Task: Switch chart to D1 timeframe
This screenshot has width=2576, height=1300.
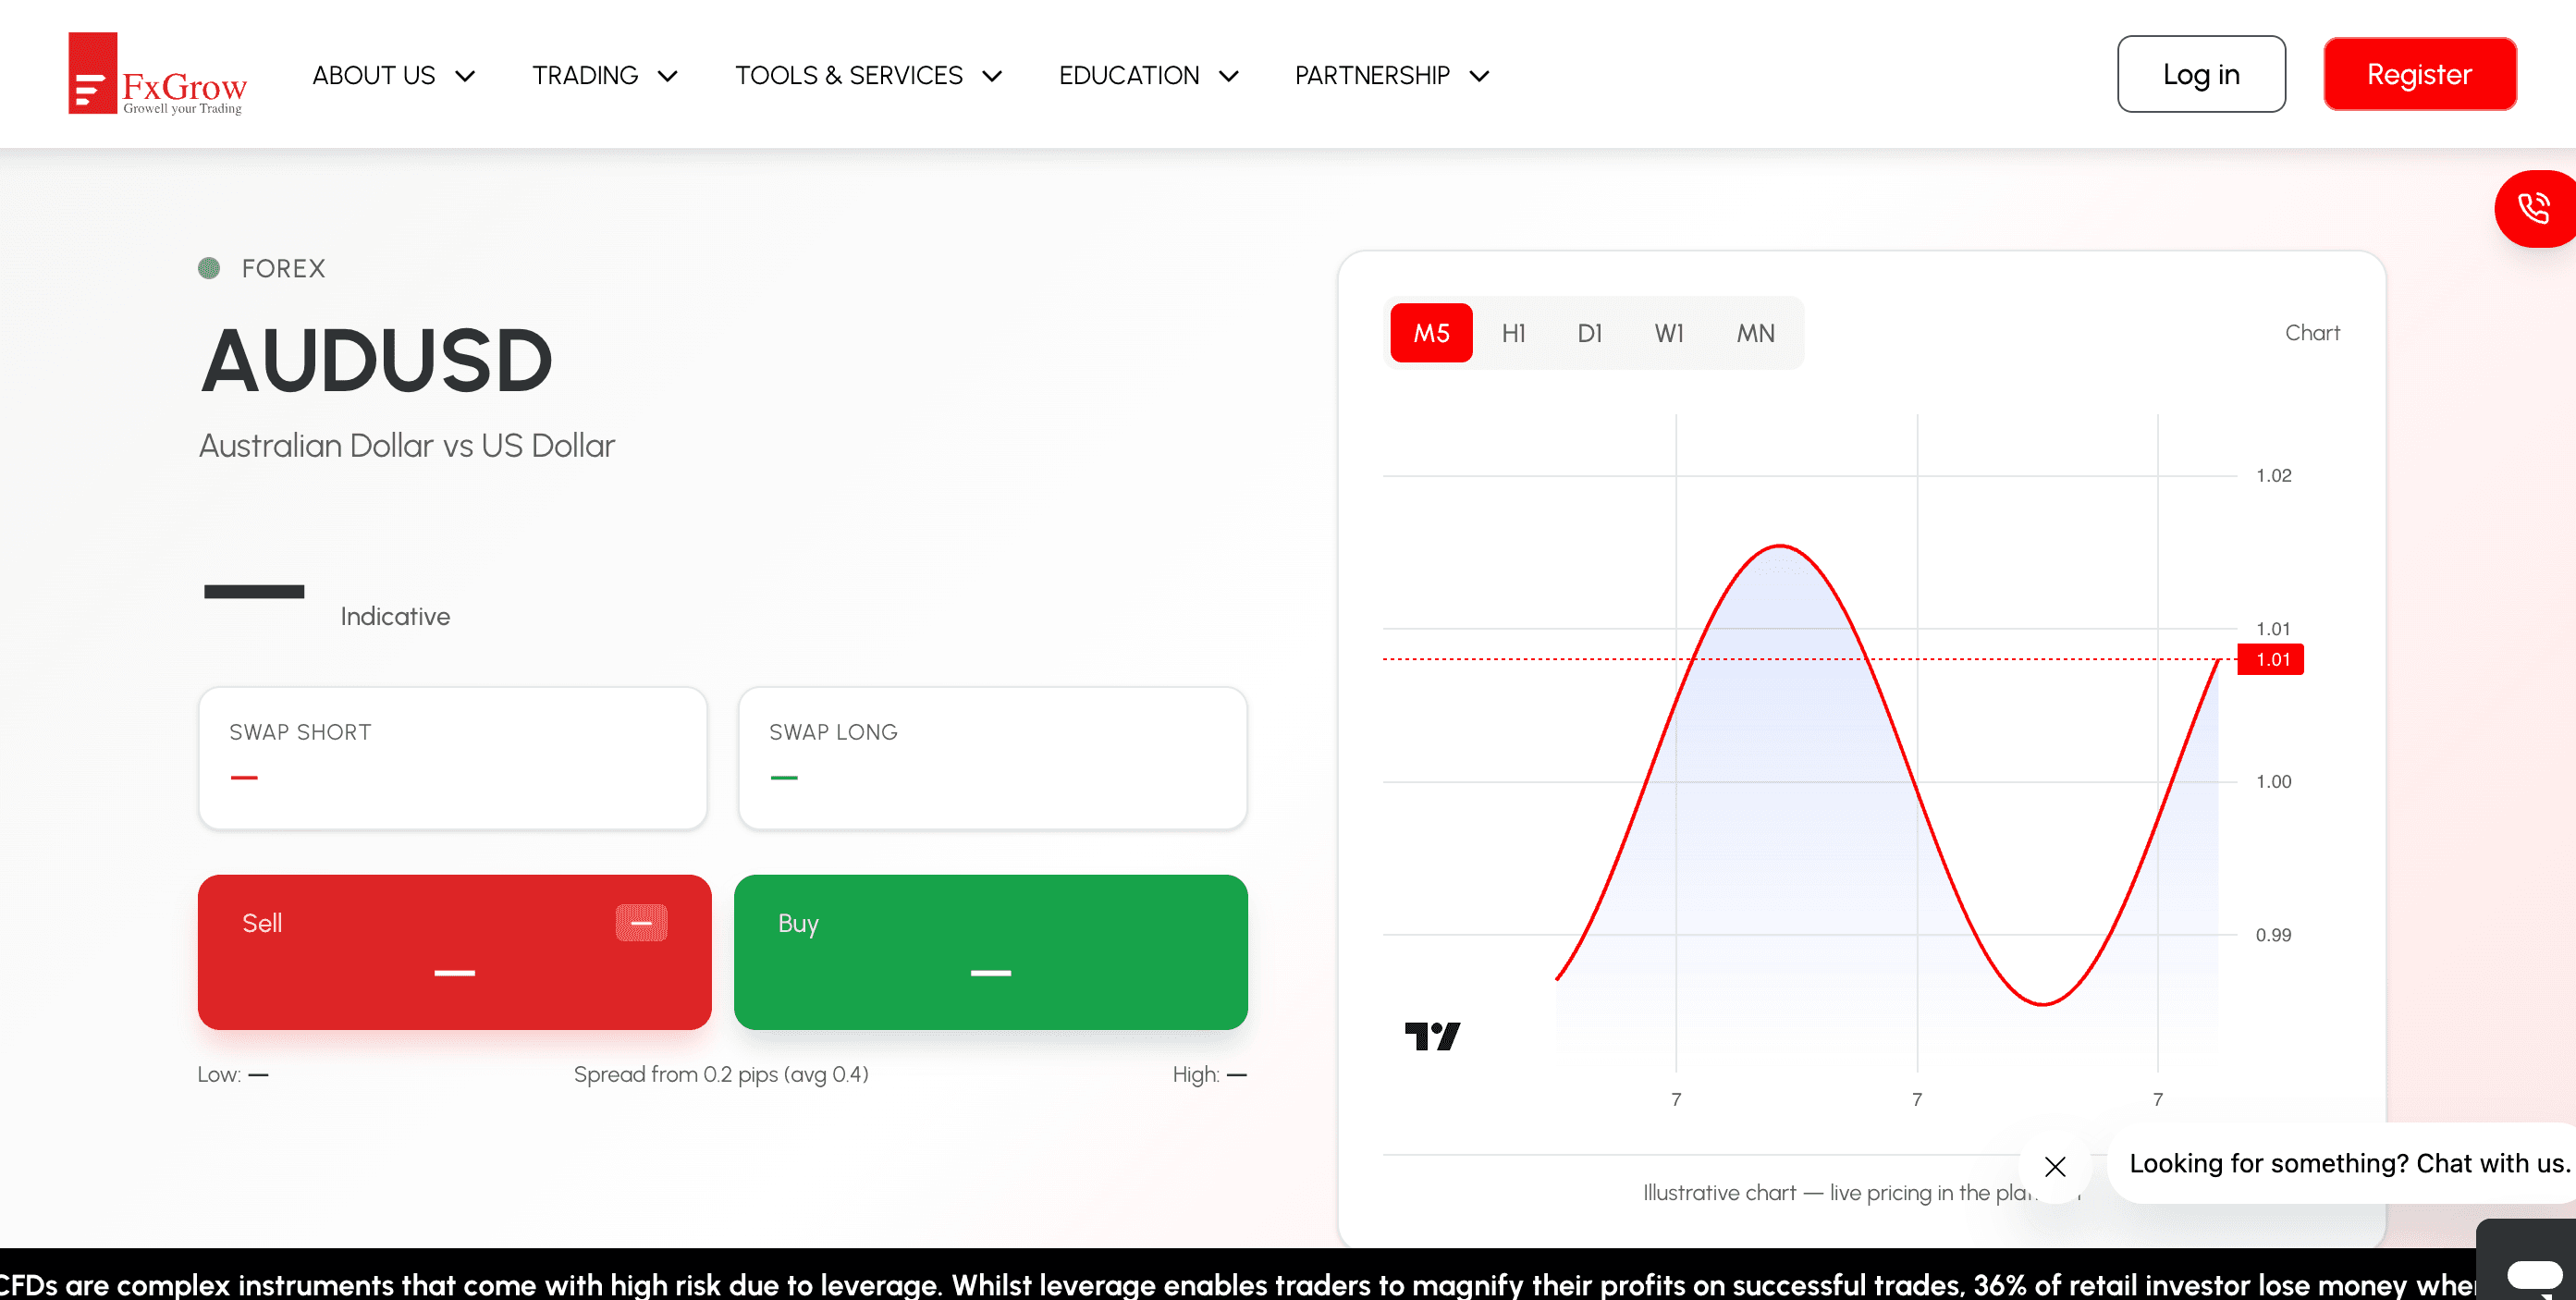Action: tap(1589, 333)
